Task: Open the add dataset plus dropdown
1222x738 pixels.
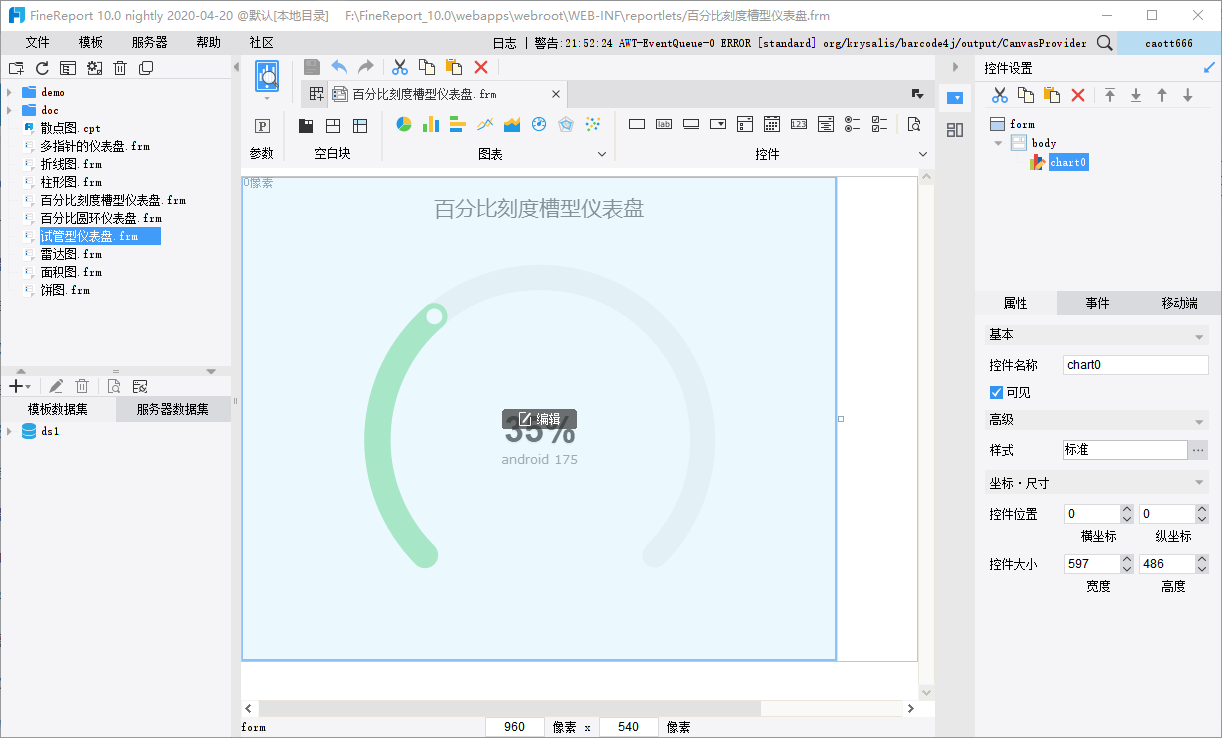Action: pos(19,386)
